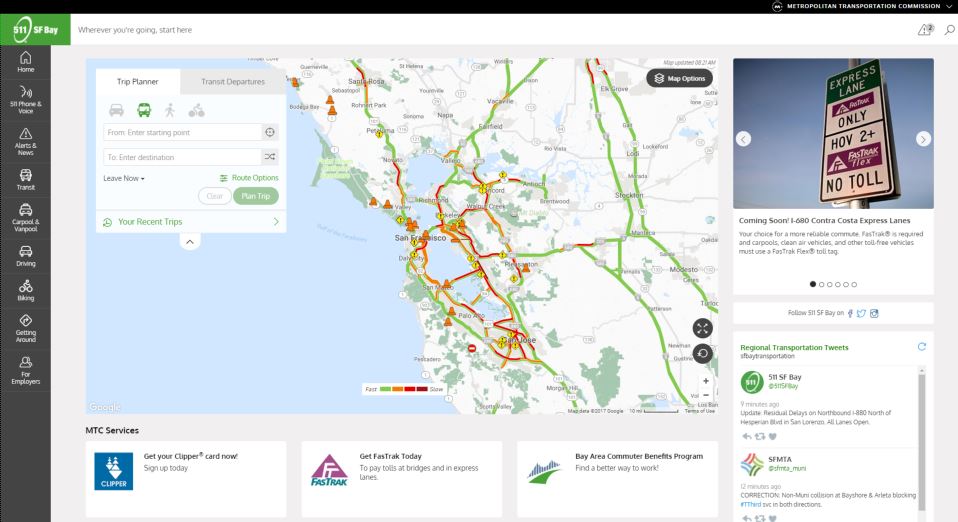
Task: Open Get FasTrak Today link
Action: (x=390, y=456)
